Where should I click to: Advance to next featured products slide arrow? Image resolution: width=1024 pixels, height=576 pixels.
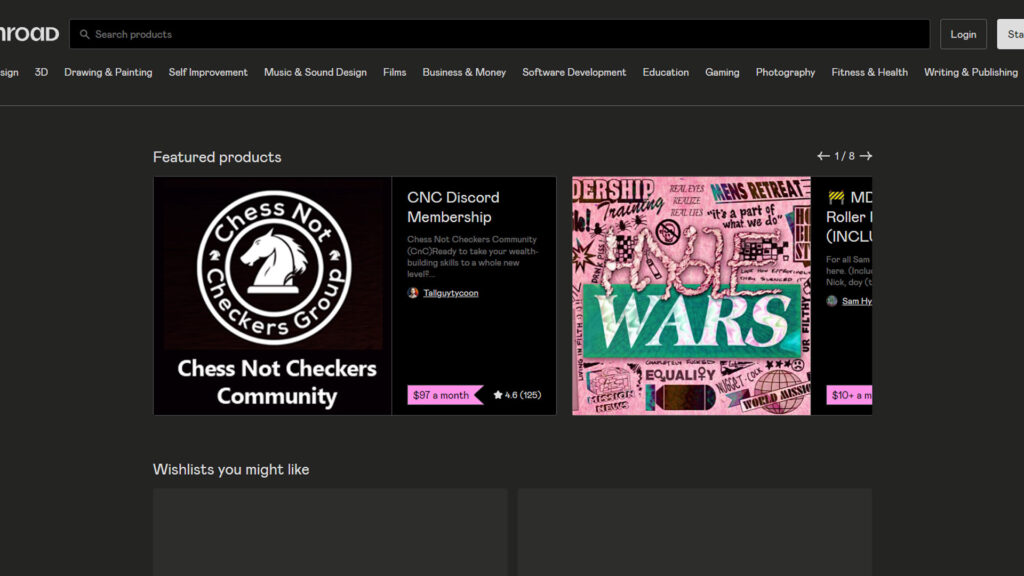click(x=866, y=156)
